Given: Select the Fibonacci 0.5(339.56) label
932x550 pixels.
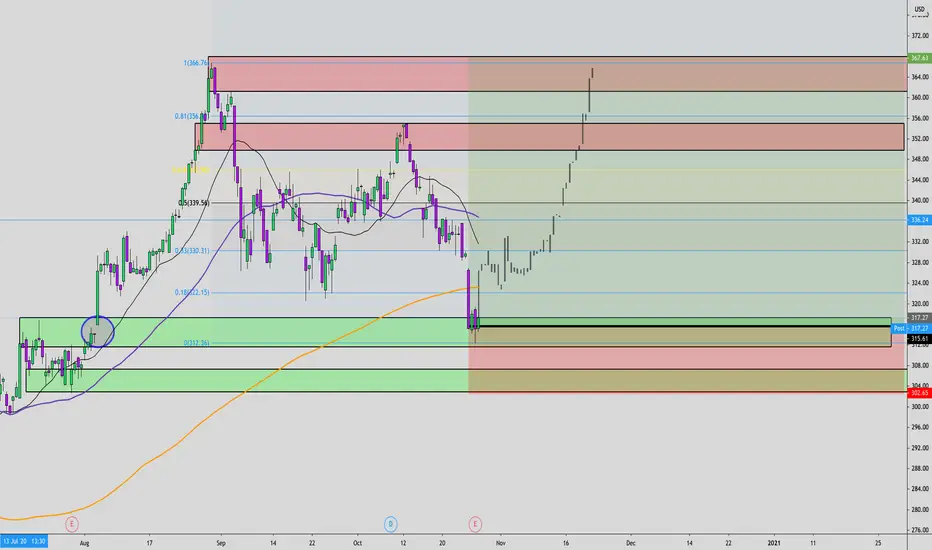Looking at the screenshot, I should tap(194, 203).
